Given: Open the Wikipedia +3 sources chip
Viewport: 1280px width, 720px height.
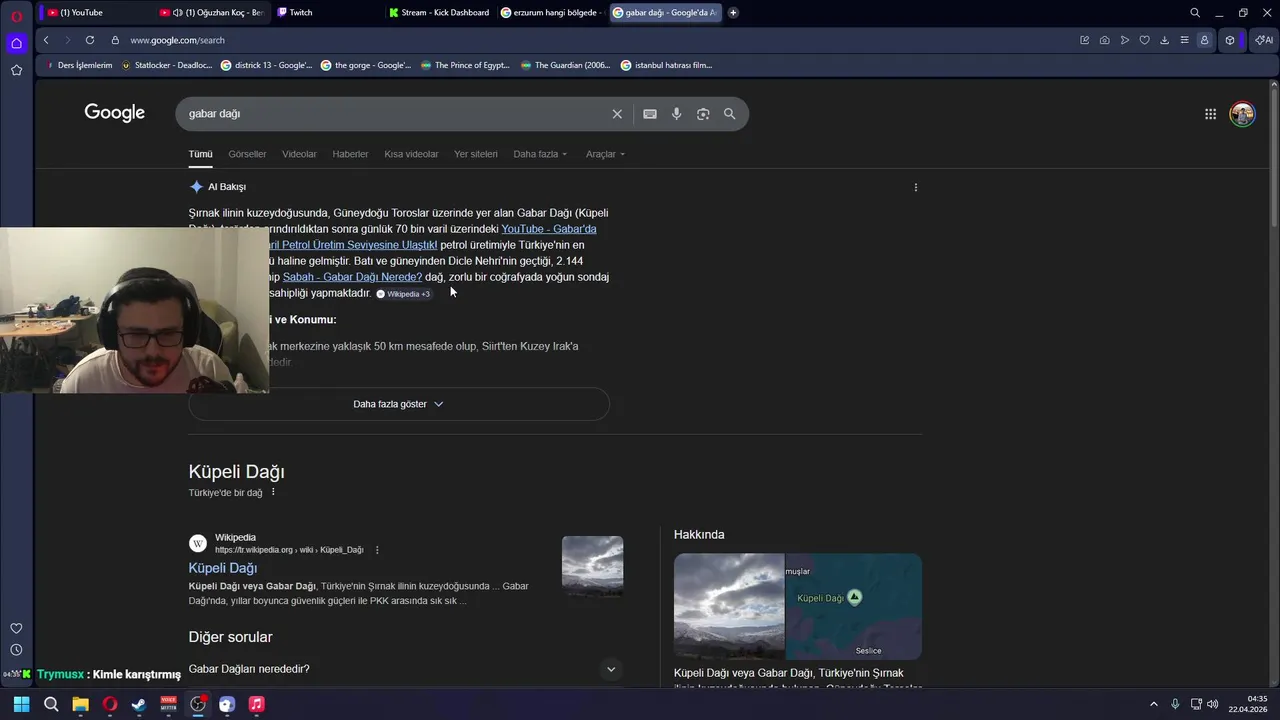Looking at the screenshot, I should click(x=403, y=294).
